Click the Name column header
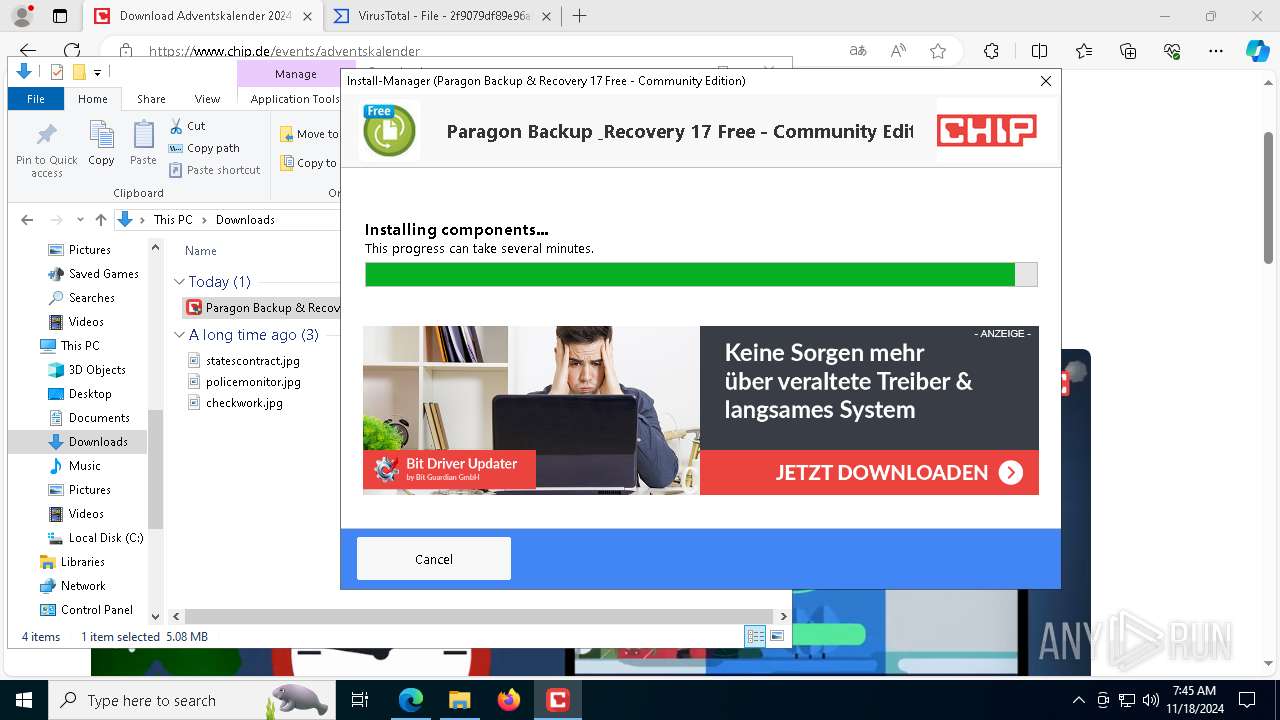This screenshot has width=1280, height=720. 201,251
